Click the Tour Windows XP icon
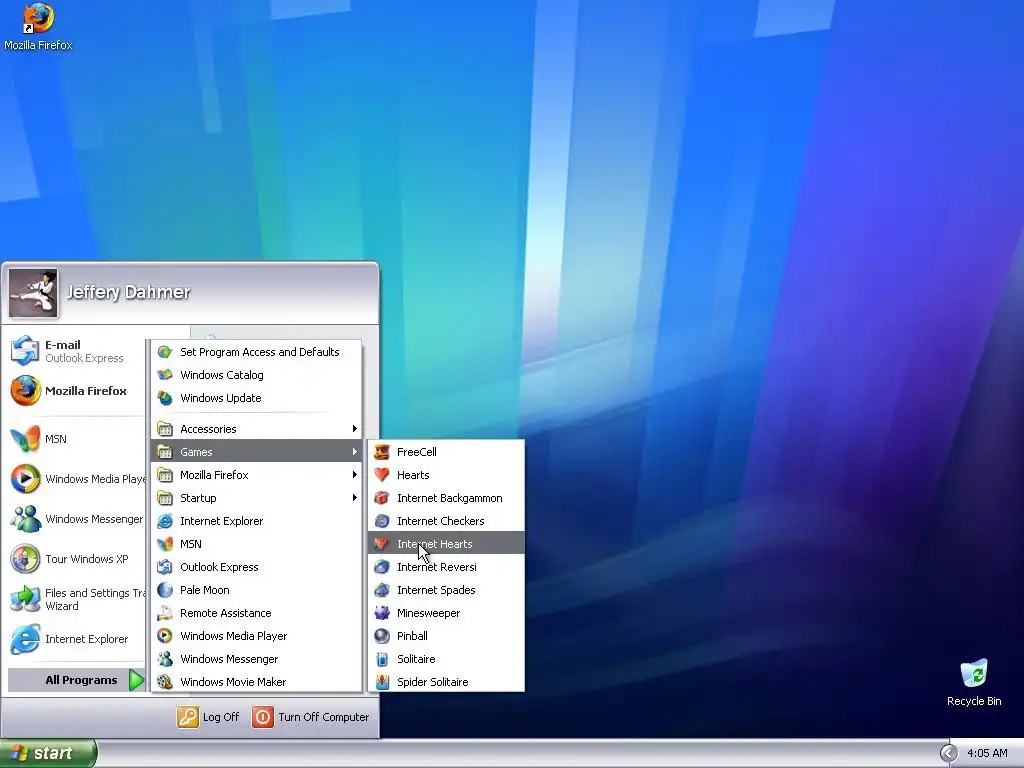Screen dimensions: 1024x768 coord(25,559)
